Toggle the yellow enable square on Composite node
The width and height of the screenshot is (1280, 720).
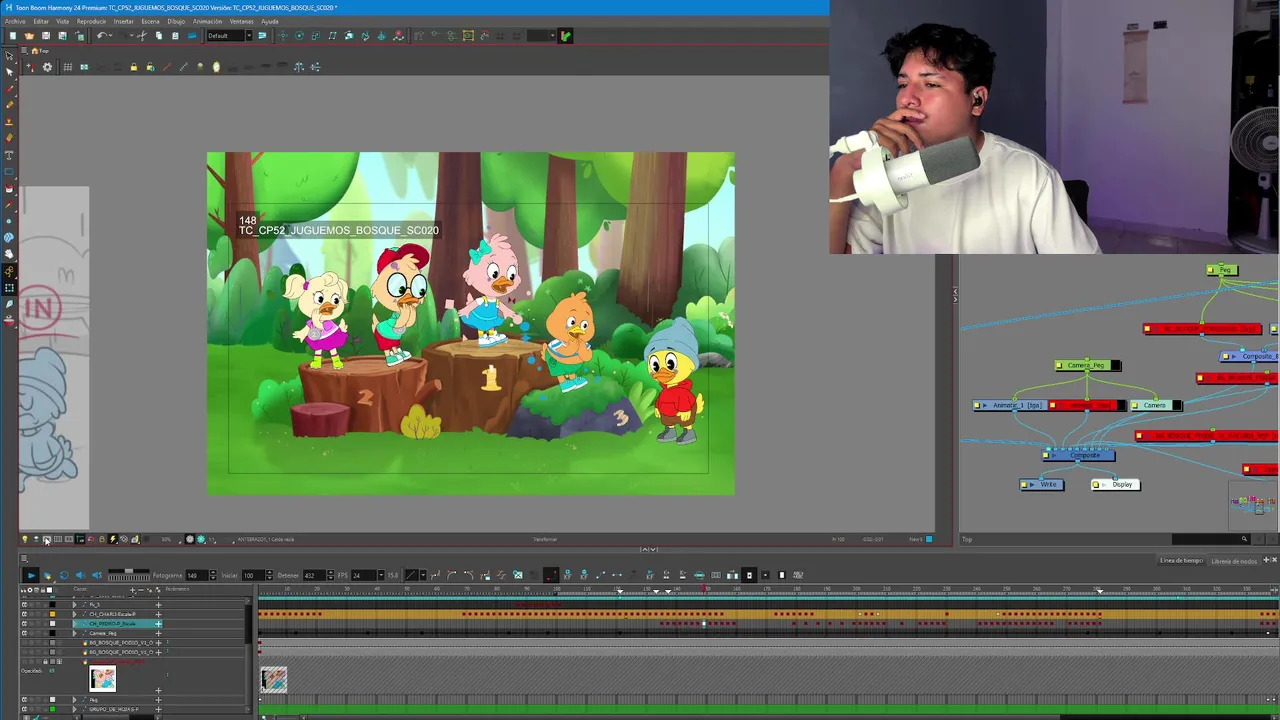pos(1046,455)
